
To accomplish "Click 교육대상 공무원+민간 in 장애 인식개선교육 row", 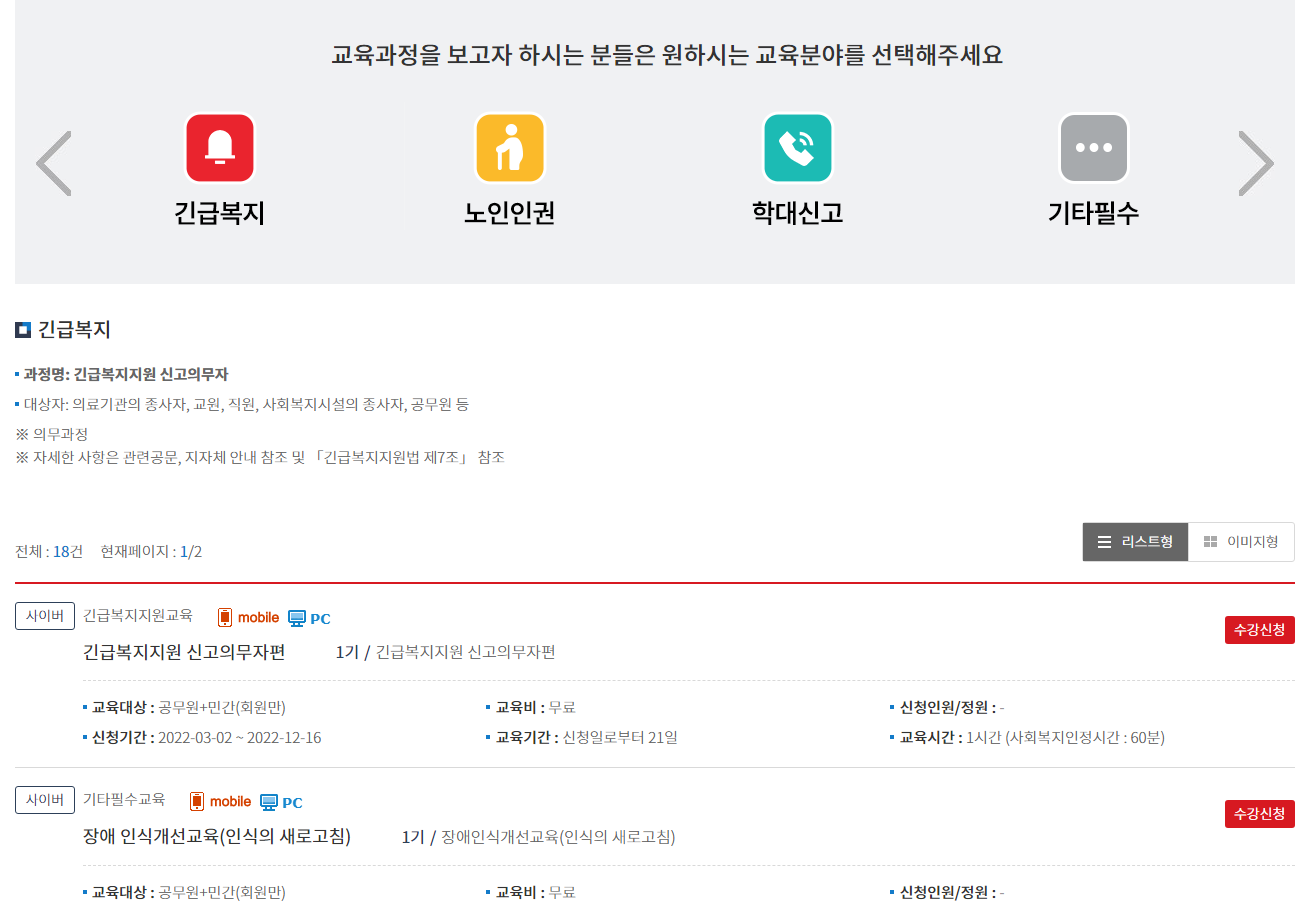I will [x=189, y=892].
